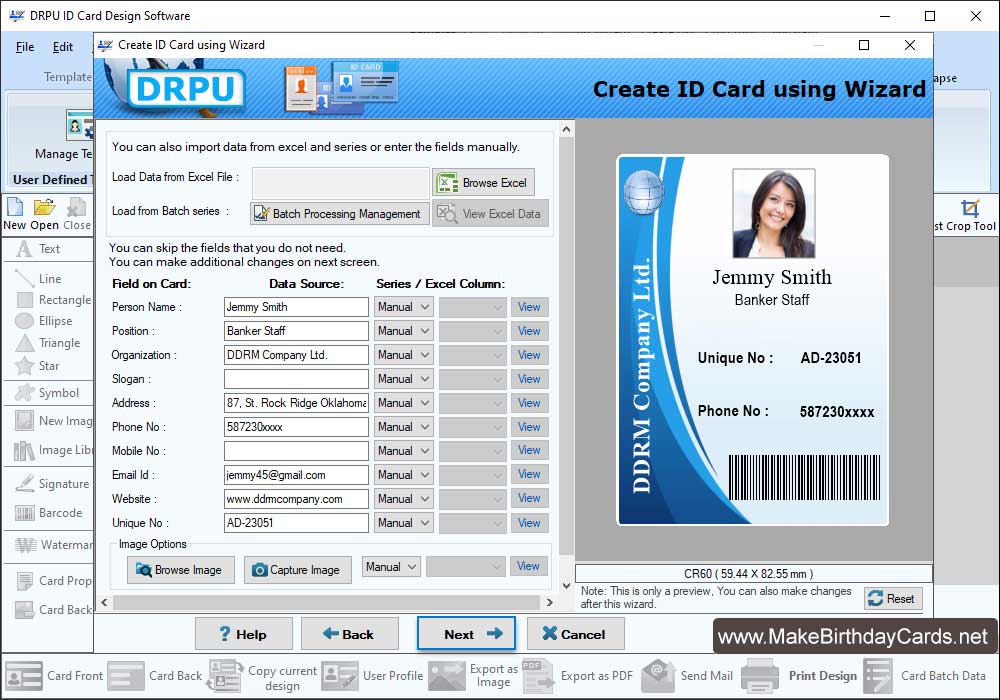The image size is (1000, 700).
Task: Click the Reset preview button
Action: [893, 599]
